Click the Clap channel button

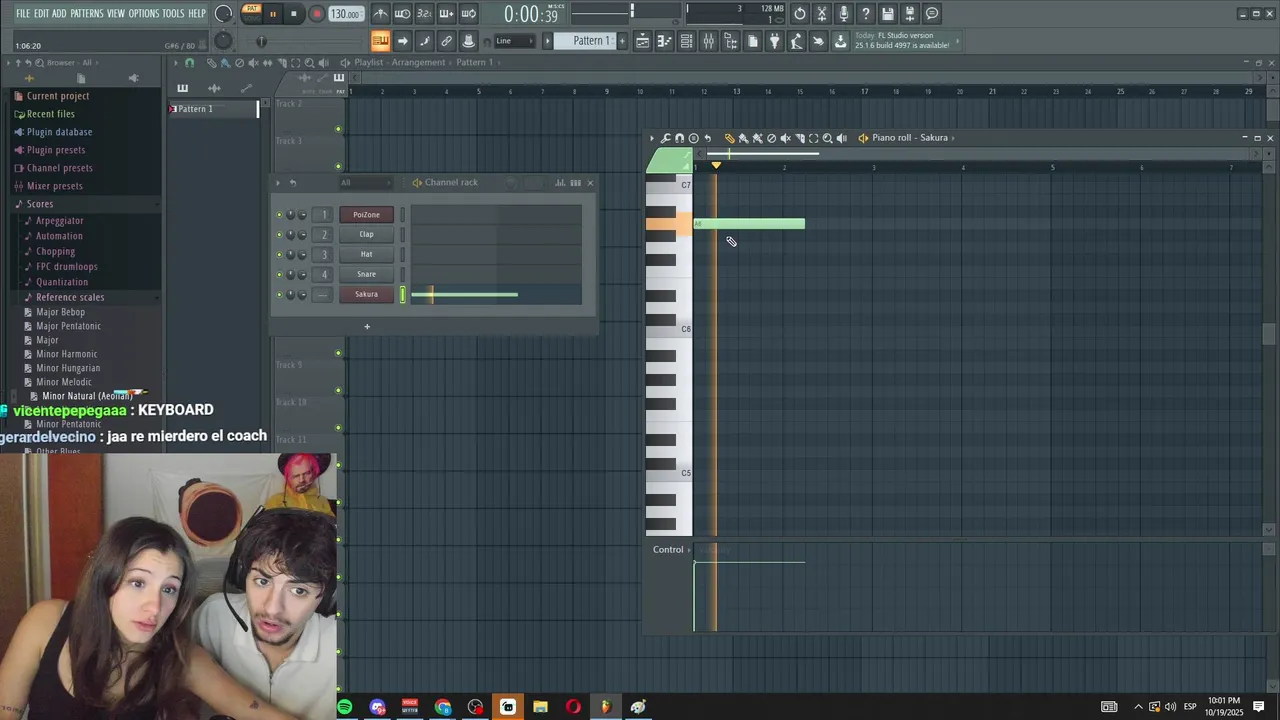[x=366, y=234]
